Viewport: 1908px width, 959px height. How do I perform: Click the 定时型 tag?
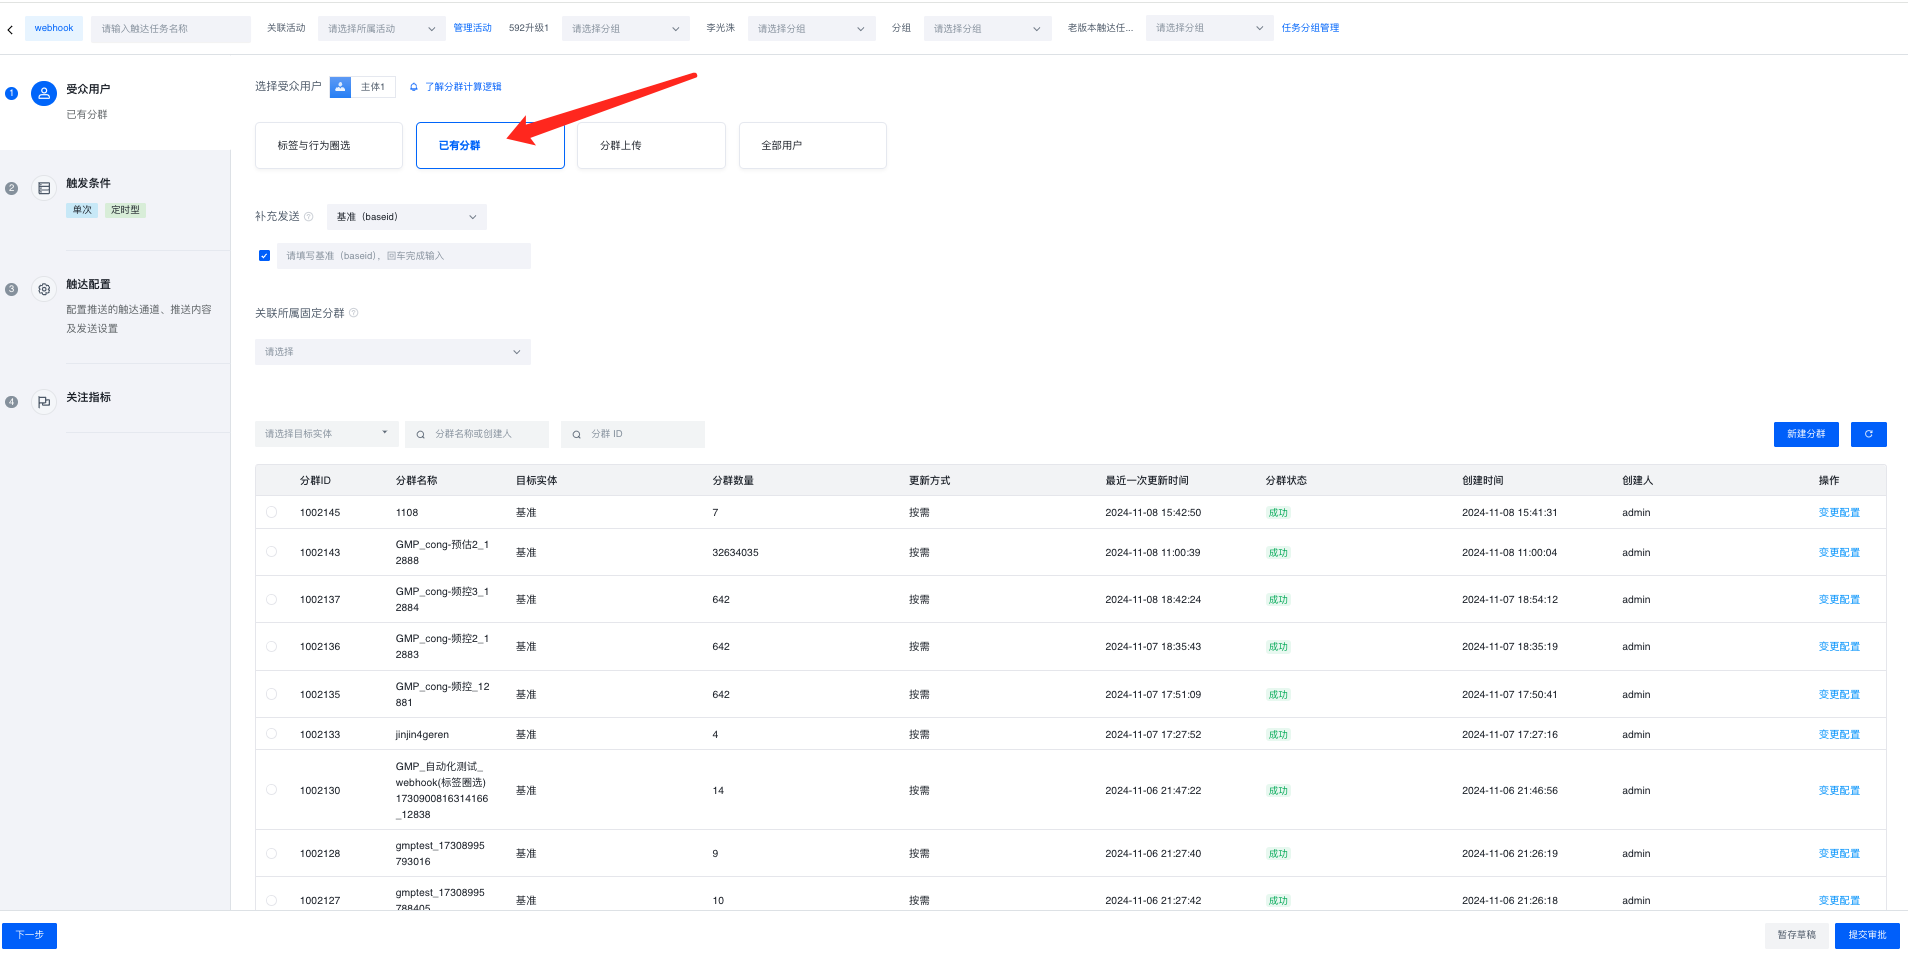click(x=125, y=210)
